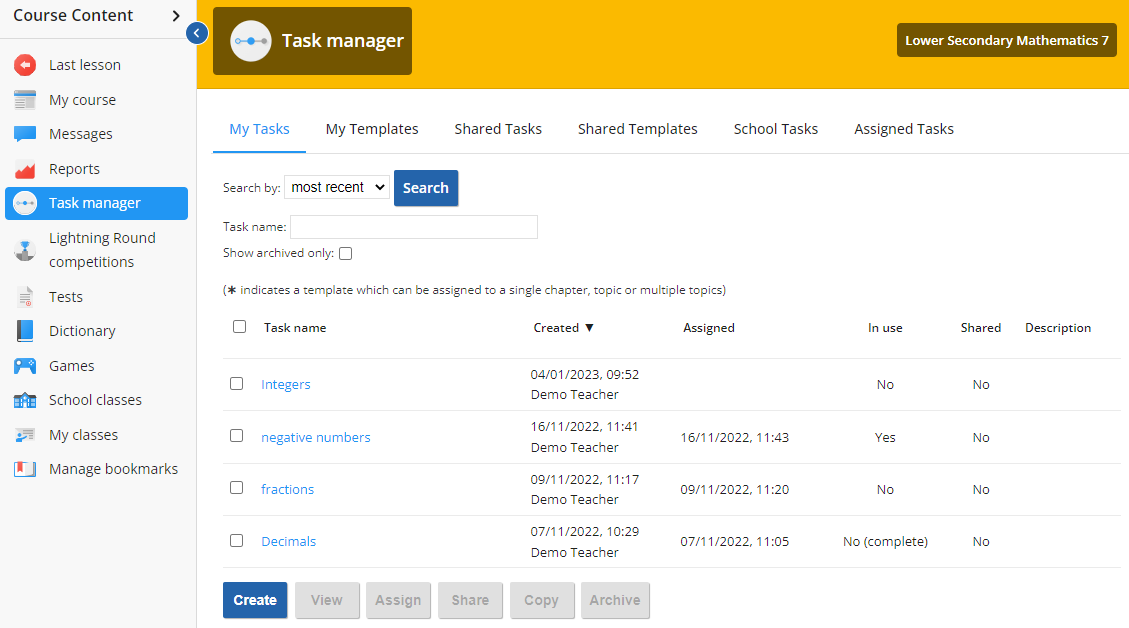
Task: Click the Share button
Action: pyautogui.click(x=470, y=600)
